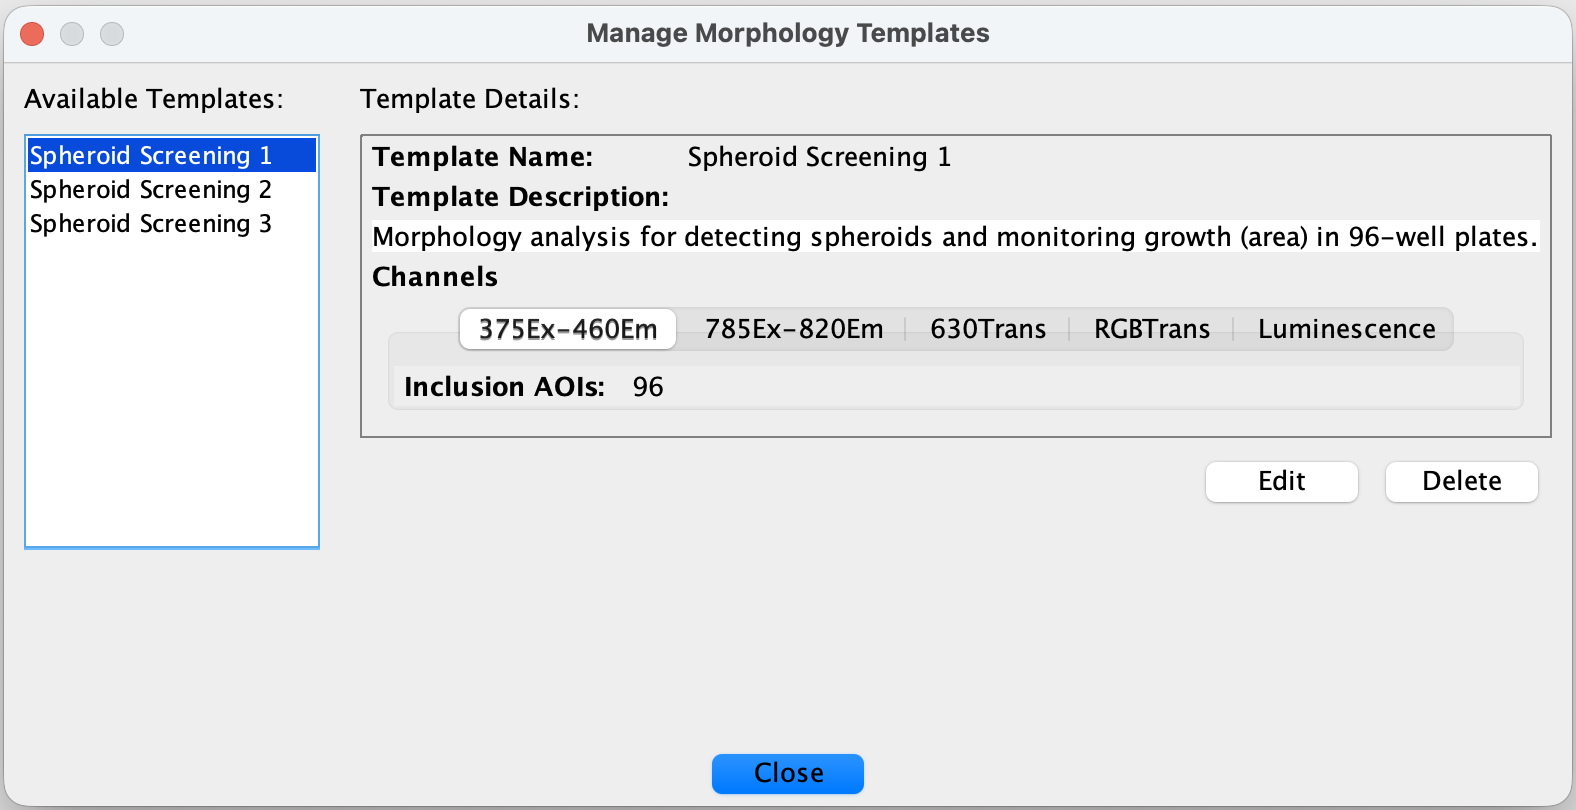Viewport: 1576px width, 810px height.
Task: Click the template description text
Action: pos(955,237)
